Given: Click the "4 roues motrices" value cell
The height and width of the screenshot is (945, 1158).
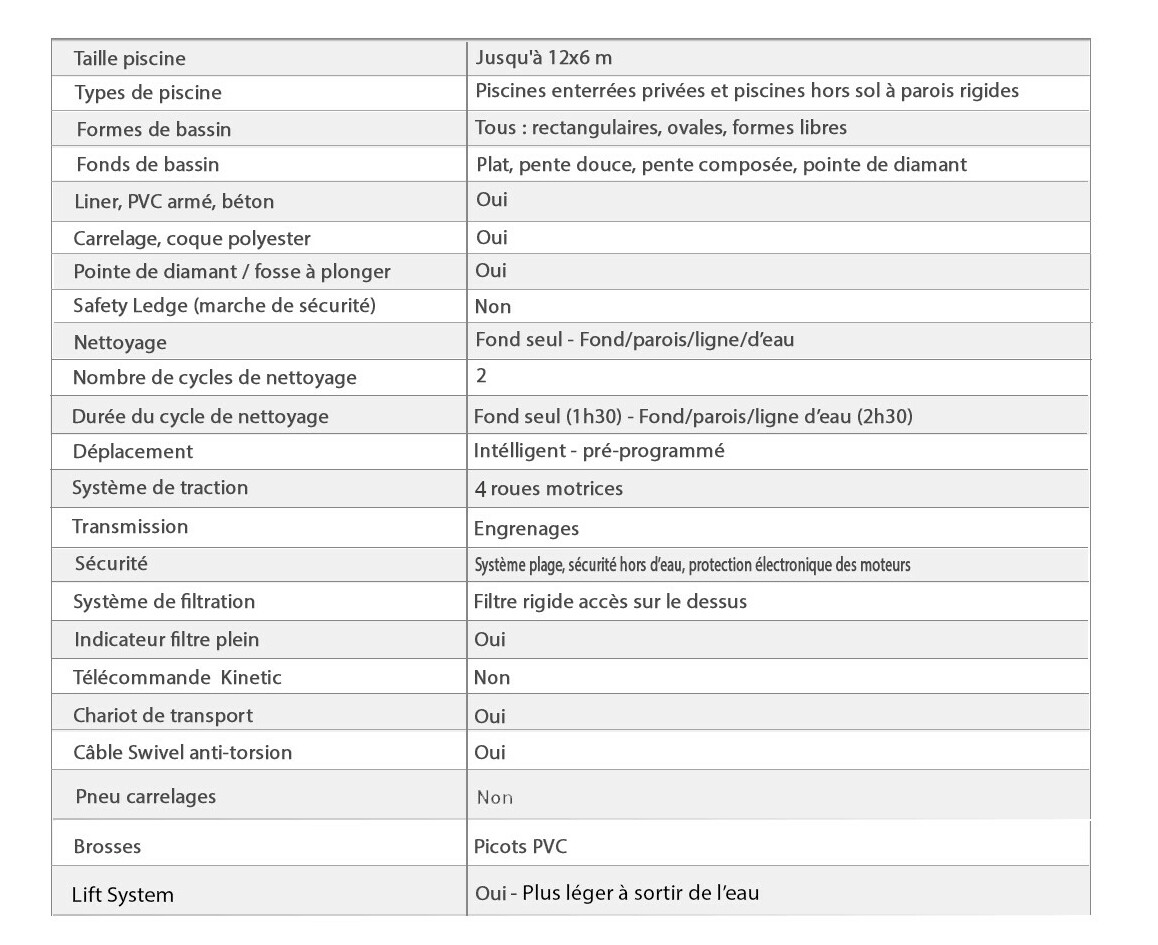Looking at the screenshot, I should coord(549,488).
